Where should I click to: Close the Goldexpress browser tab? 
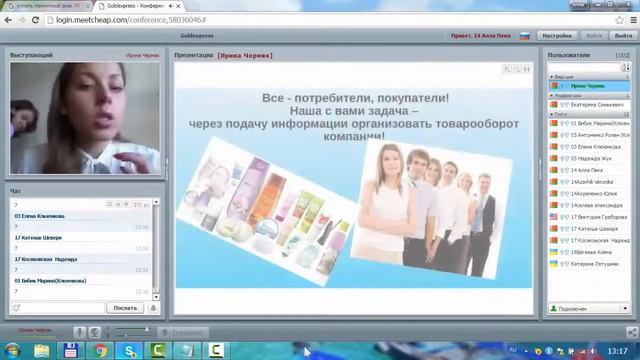pos(178,6)
